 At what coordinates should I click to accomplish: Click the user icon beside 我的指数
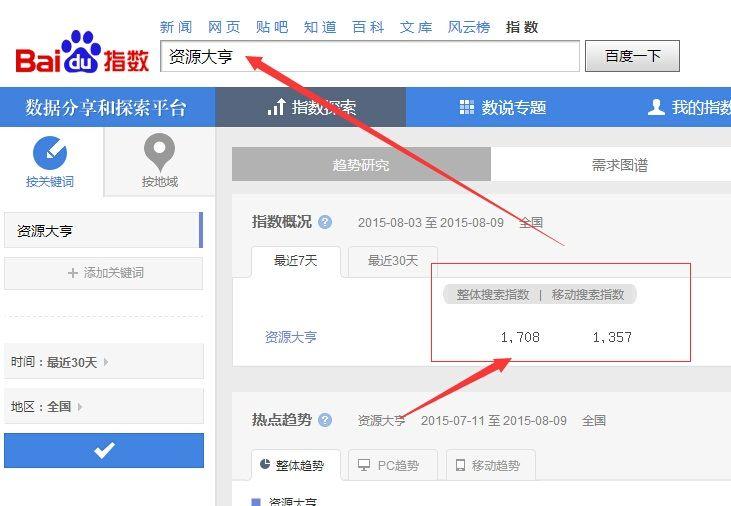[656, 107]
